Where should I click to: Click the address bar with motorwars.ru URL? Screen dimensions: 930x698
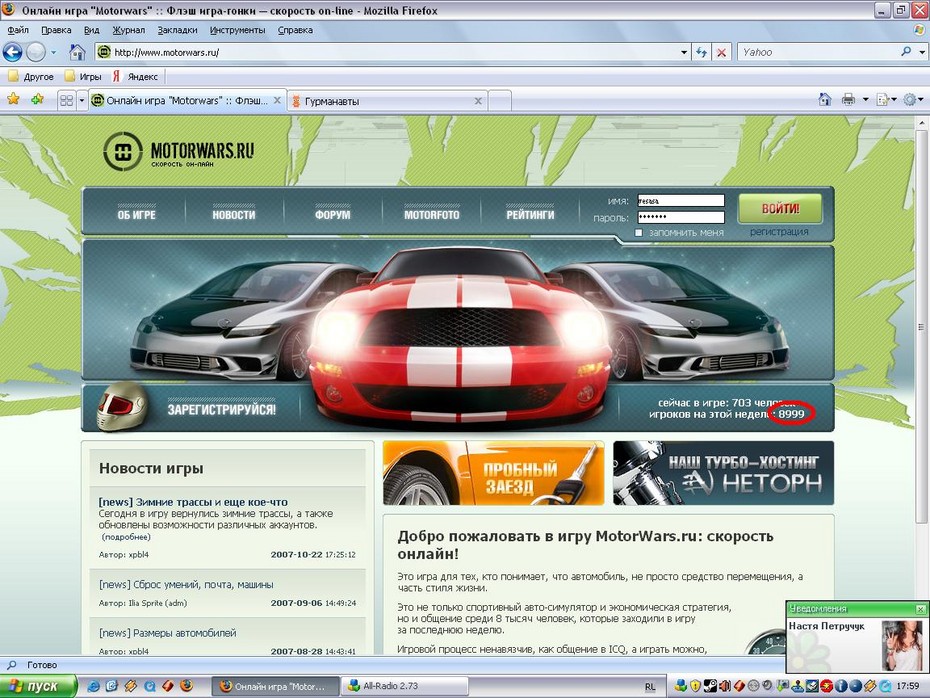392,52
